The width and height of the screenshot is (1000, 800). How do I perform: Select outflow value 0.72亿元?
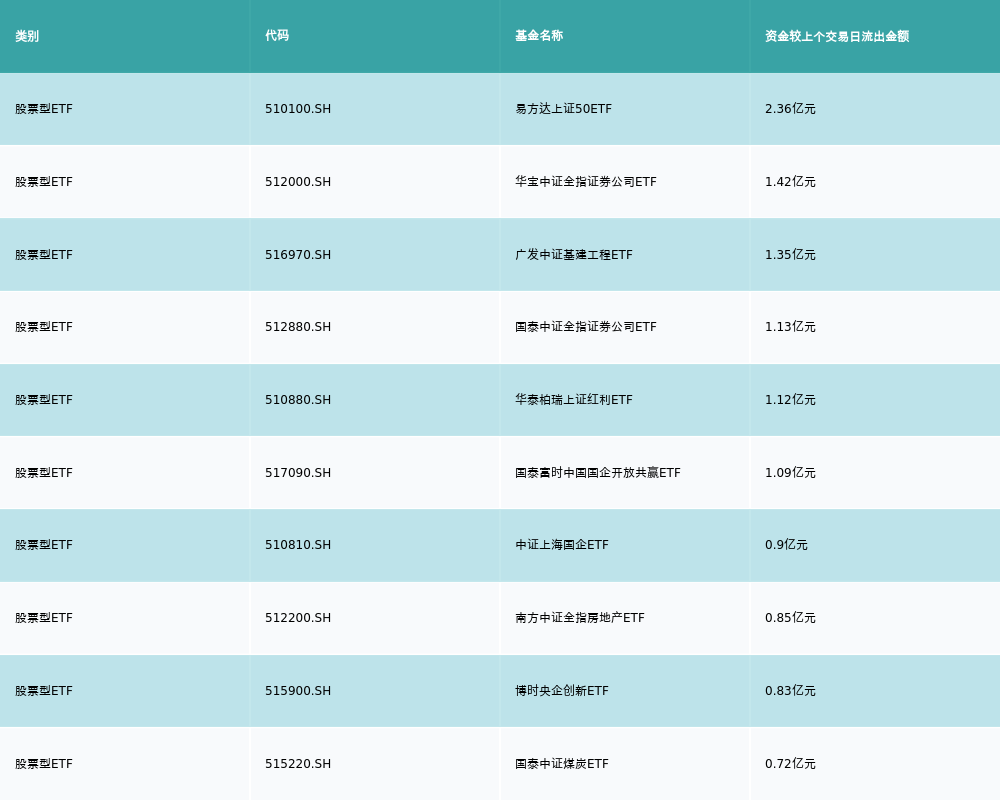coord(790,764)
